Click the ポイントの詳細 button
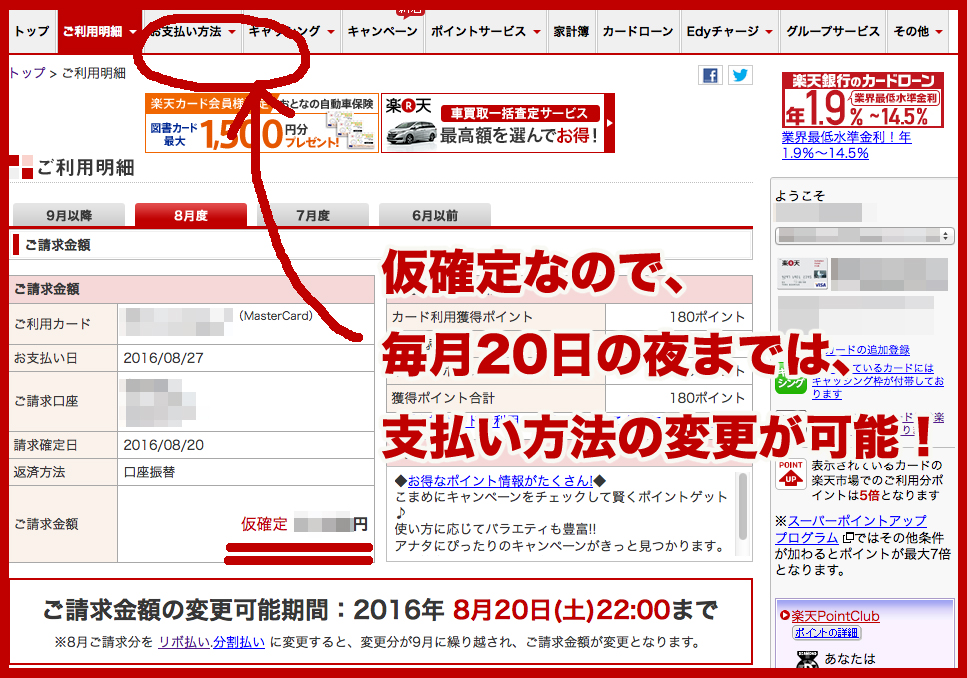This screenshot has width=967, height=678. point(826,632)
